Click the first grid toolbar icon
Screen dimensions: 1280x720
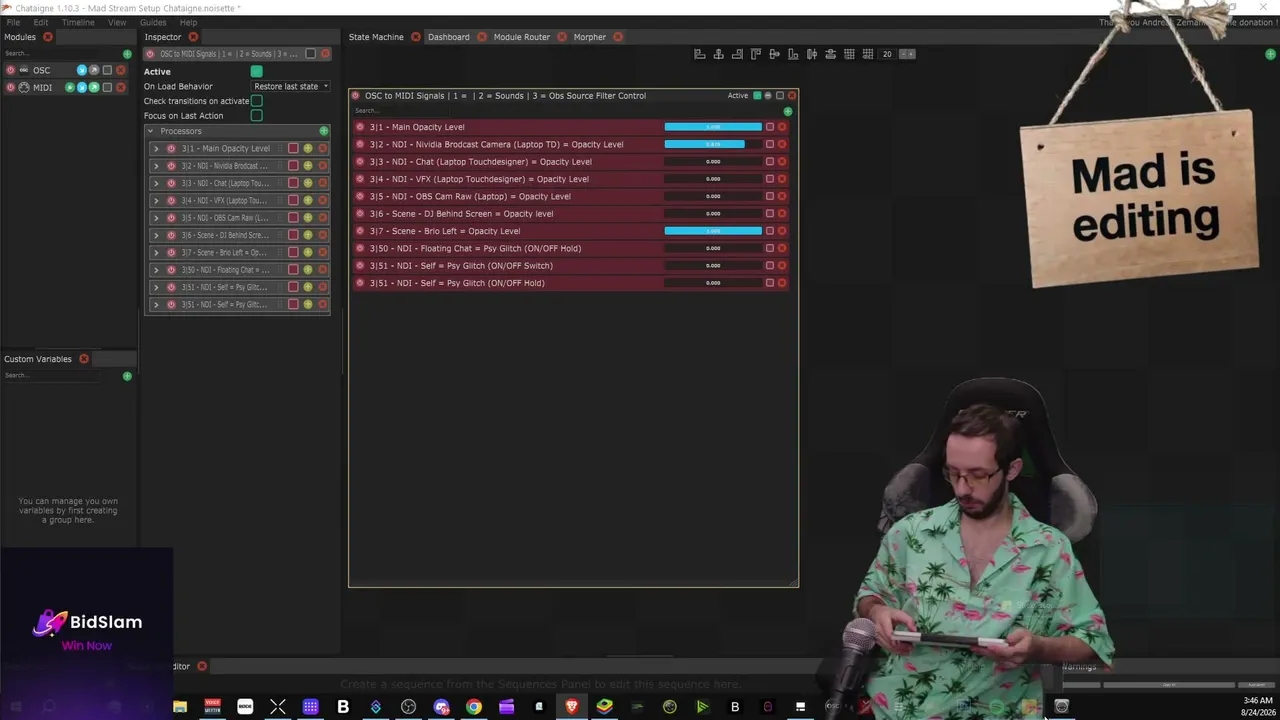[x=849, y=54]
